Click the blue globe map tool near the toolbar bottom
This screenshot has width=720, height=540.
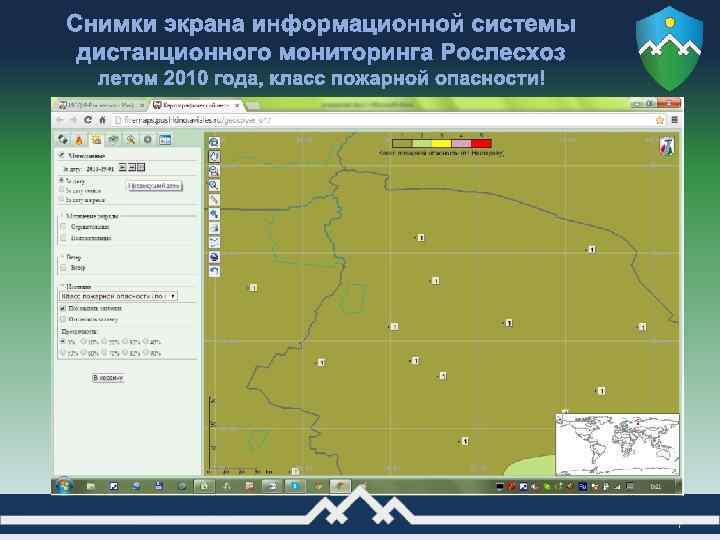214,257
